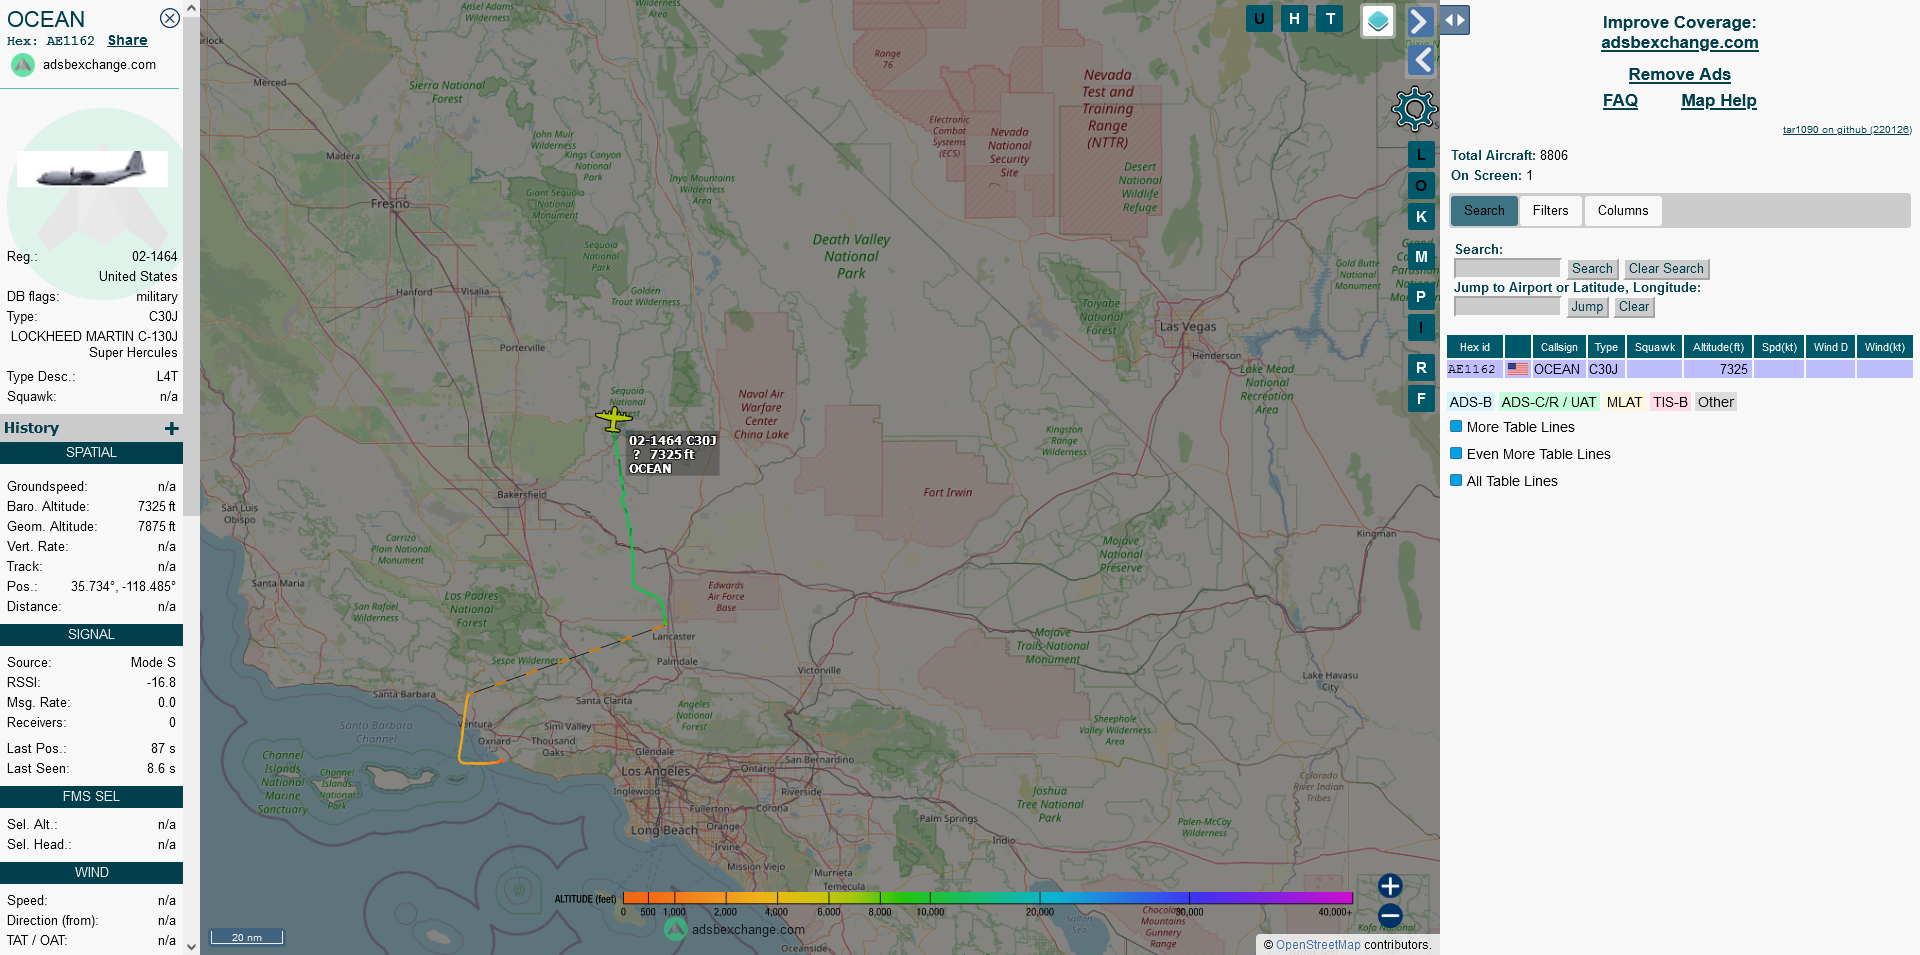Click the Clear Search button
This screenshot has width=1920, height=955.
click(1666, 269)
